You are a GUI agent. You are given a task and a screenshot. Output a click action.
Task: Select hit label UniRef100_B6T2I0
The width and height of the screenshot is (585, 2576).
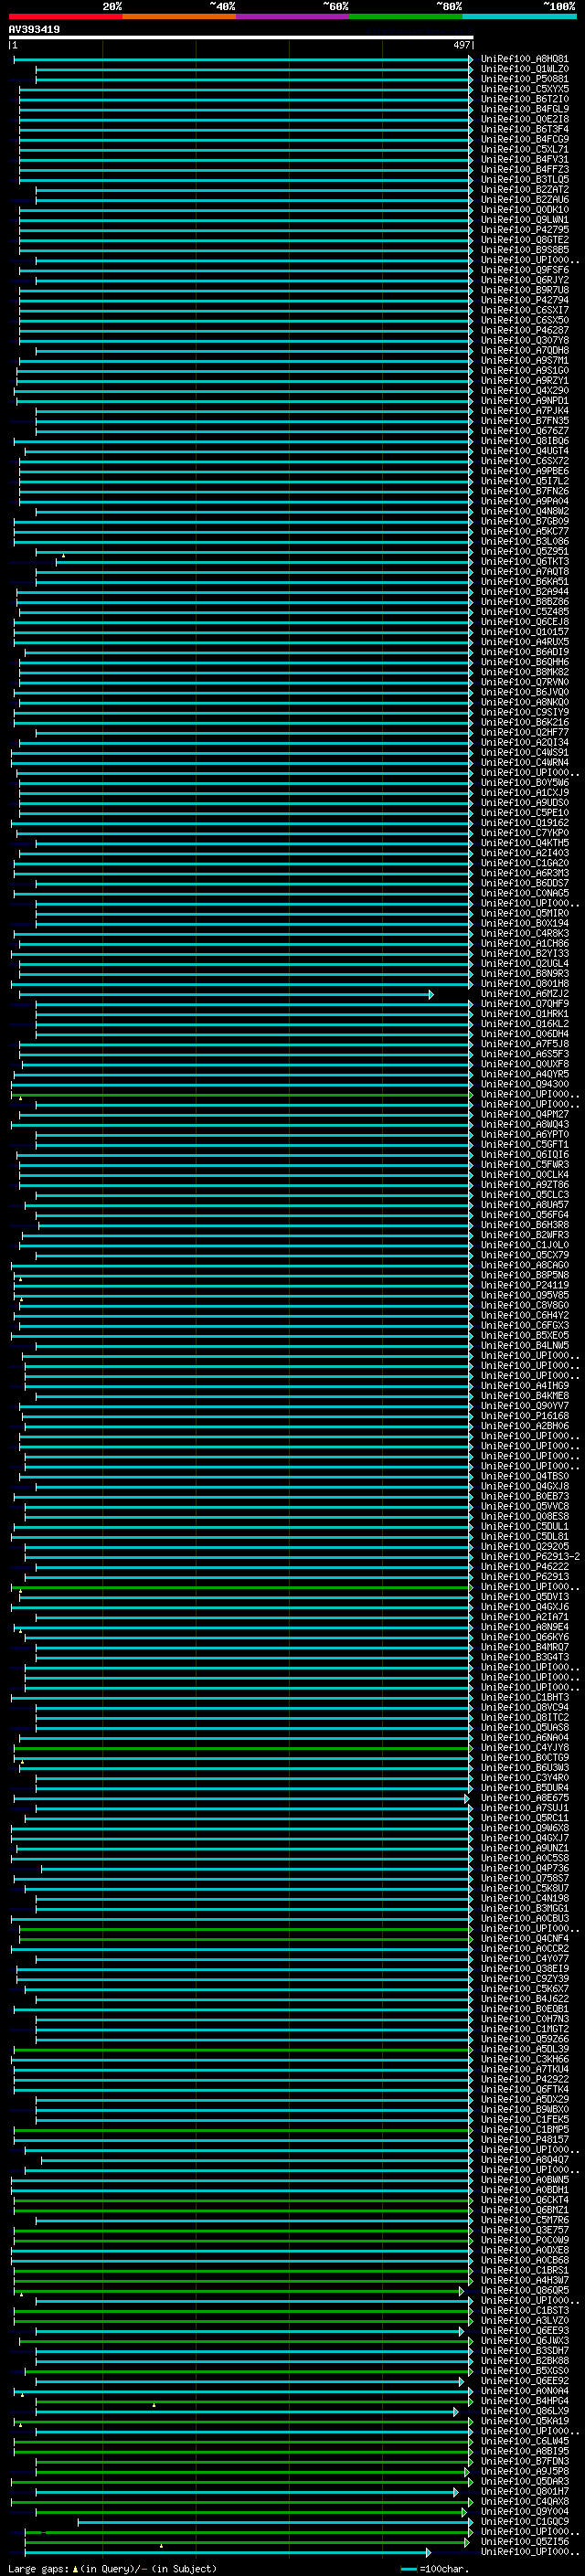point(524,99)
